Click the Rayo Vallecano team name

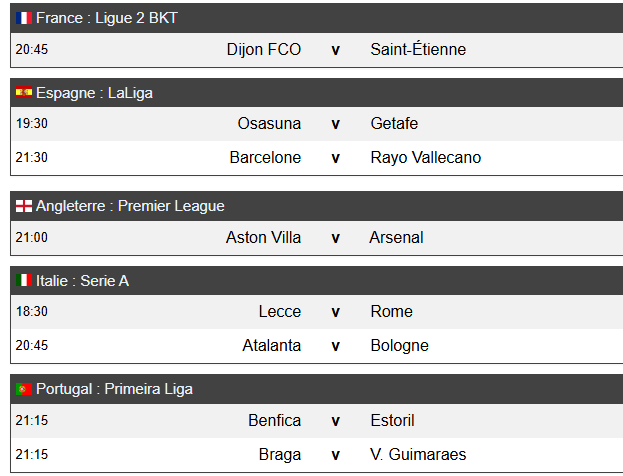426,157
